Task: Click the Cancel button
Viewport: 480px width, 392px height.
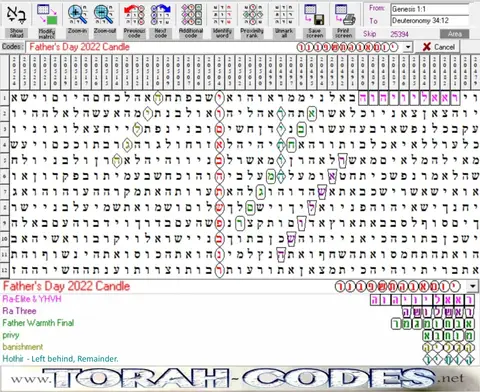Action: point(438,47)
